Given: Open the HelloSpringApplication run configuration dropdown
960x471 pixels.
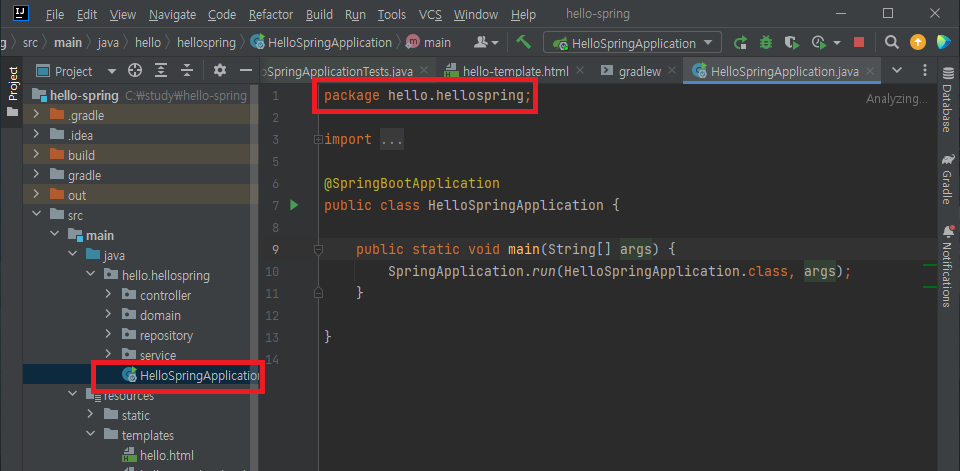Looking at the screenshot, I should tap(632, 43).
